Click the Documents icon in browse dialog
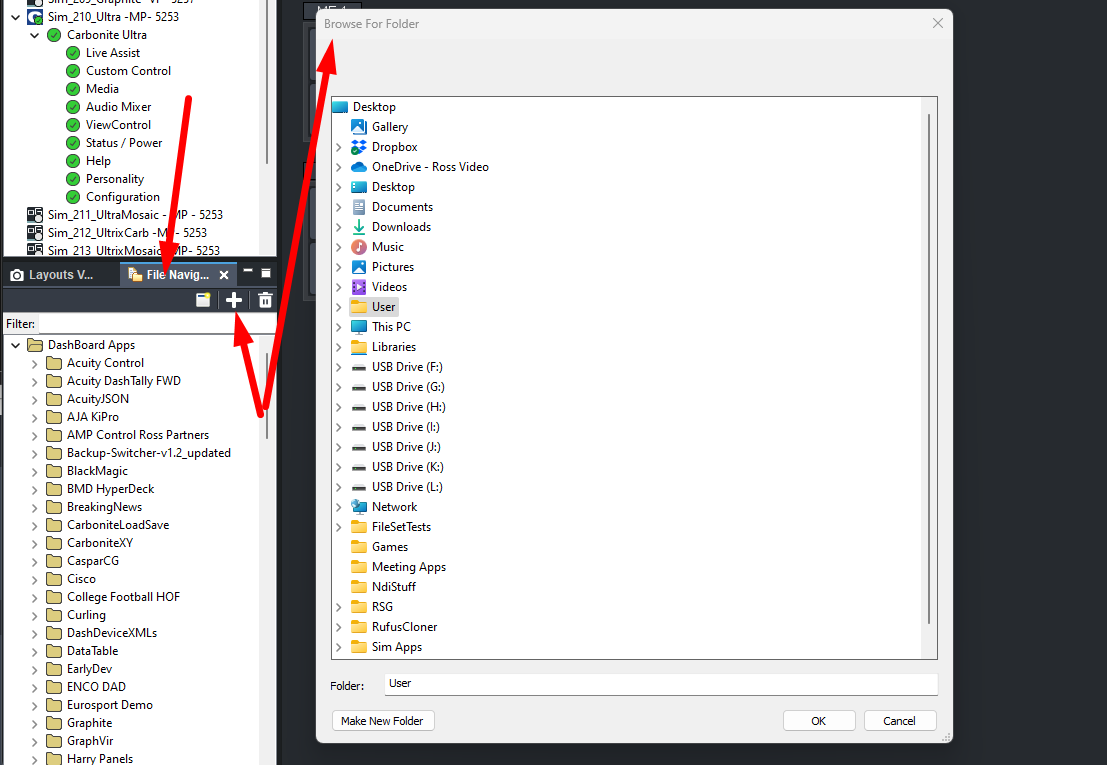Viewport: 1107px width, 765px height. click(x=359, y=207)
